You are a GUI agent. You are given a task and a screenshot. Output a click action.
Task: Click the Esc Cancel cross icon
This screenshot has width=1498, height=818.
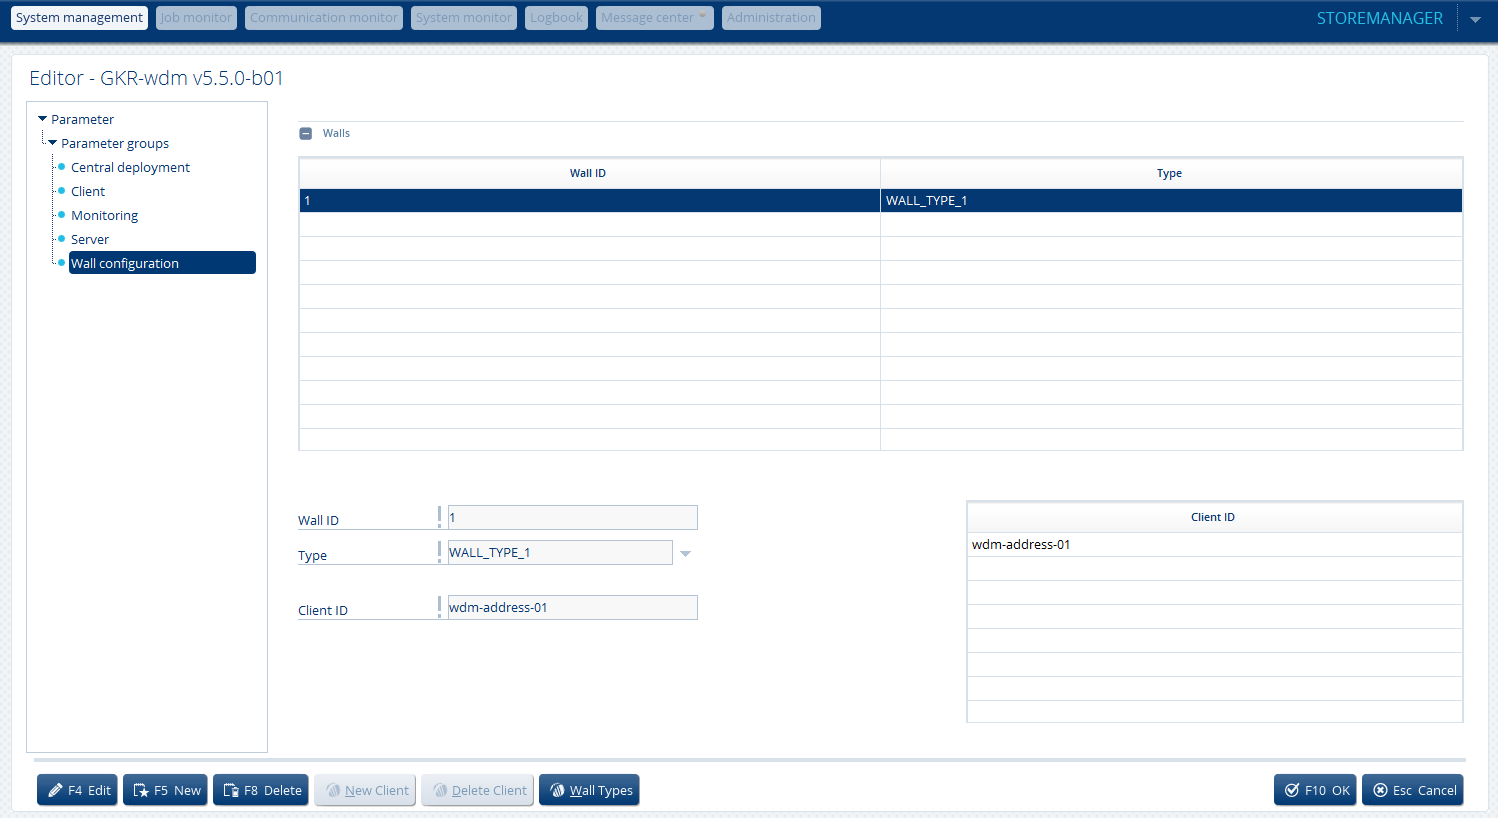[1380, 790]
